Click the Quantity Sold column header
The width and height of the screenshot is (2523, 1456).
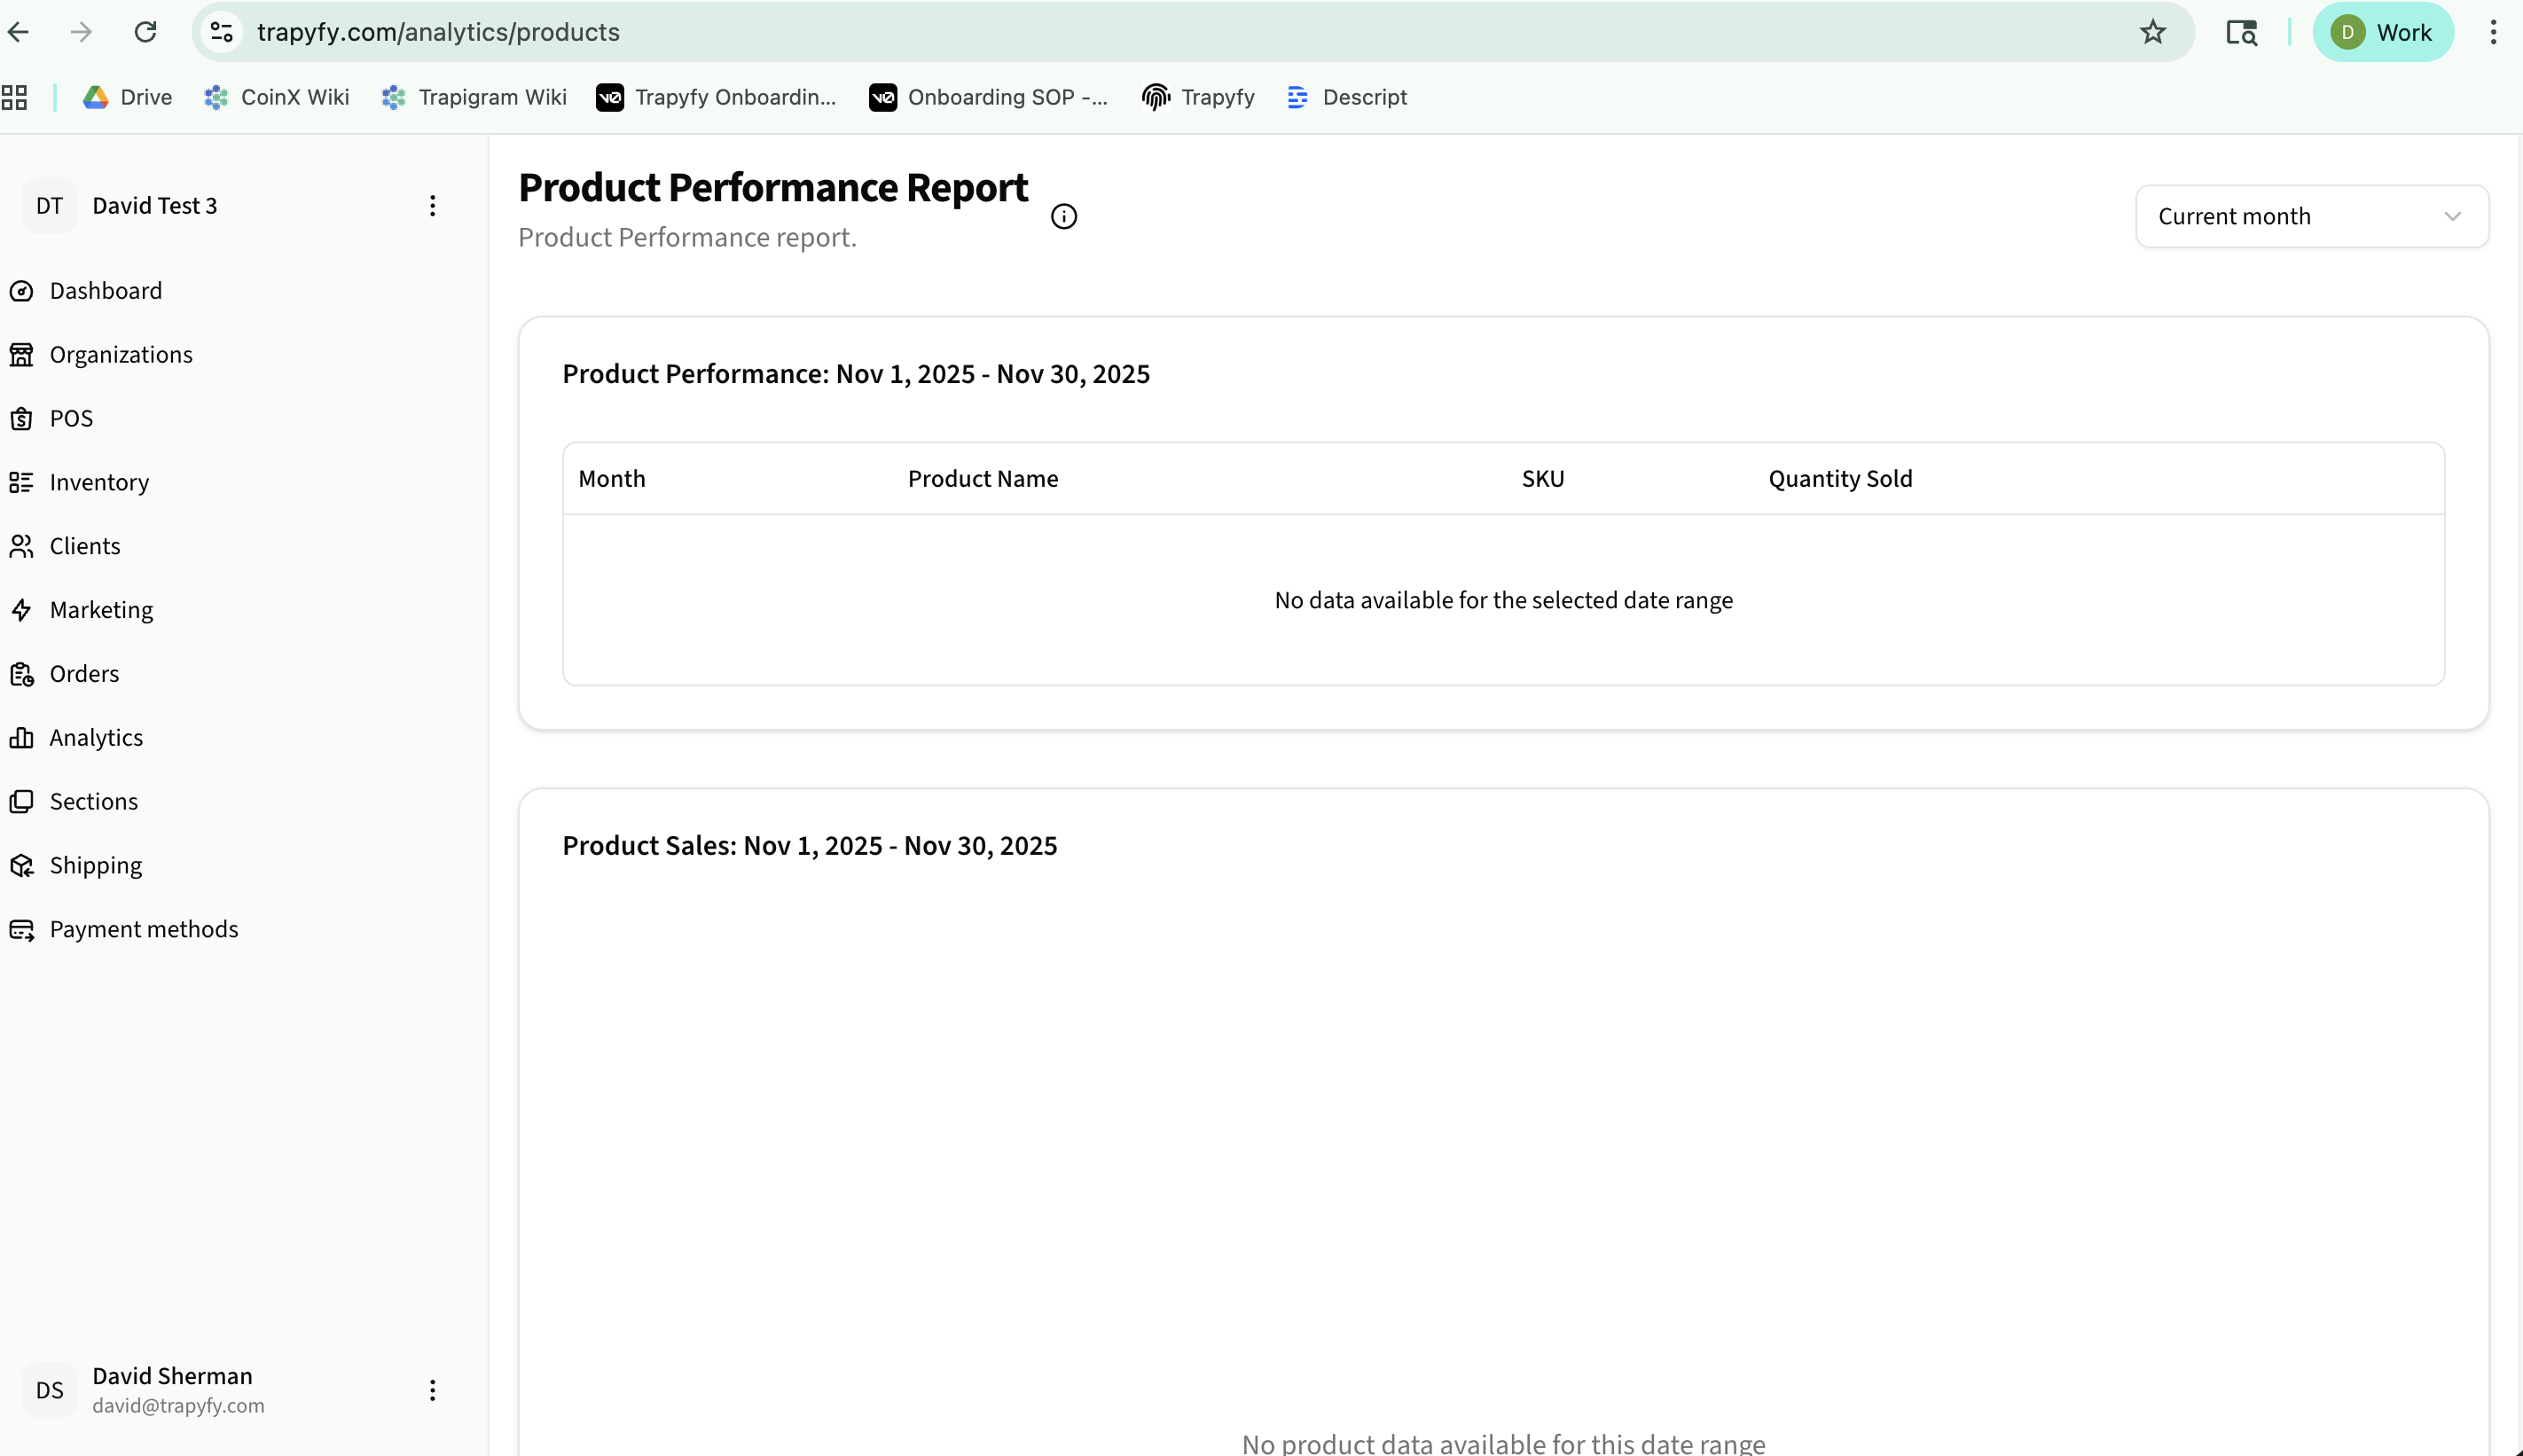pyautogui.click(x=1840, y=479)
